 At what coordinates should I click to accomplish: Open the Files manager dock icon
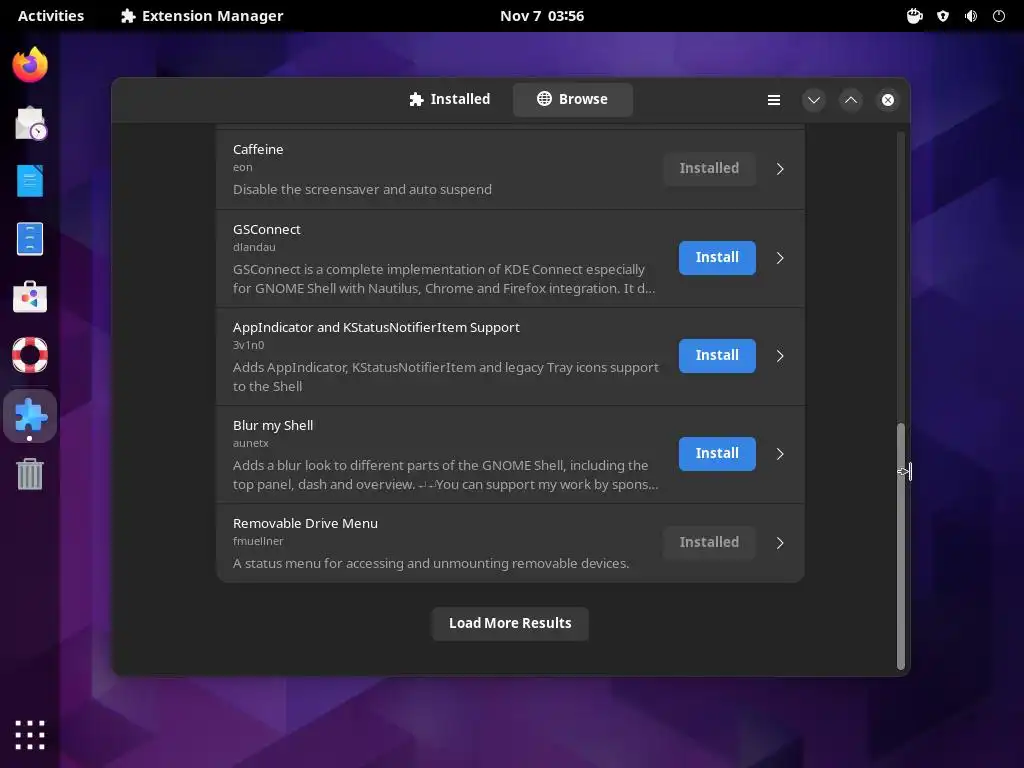point(30,239)
